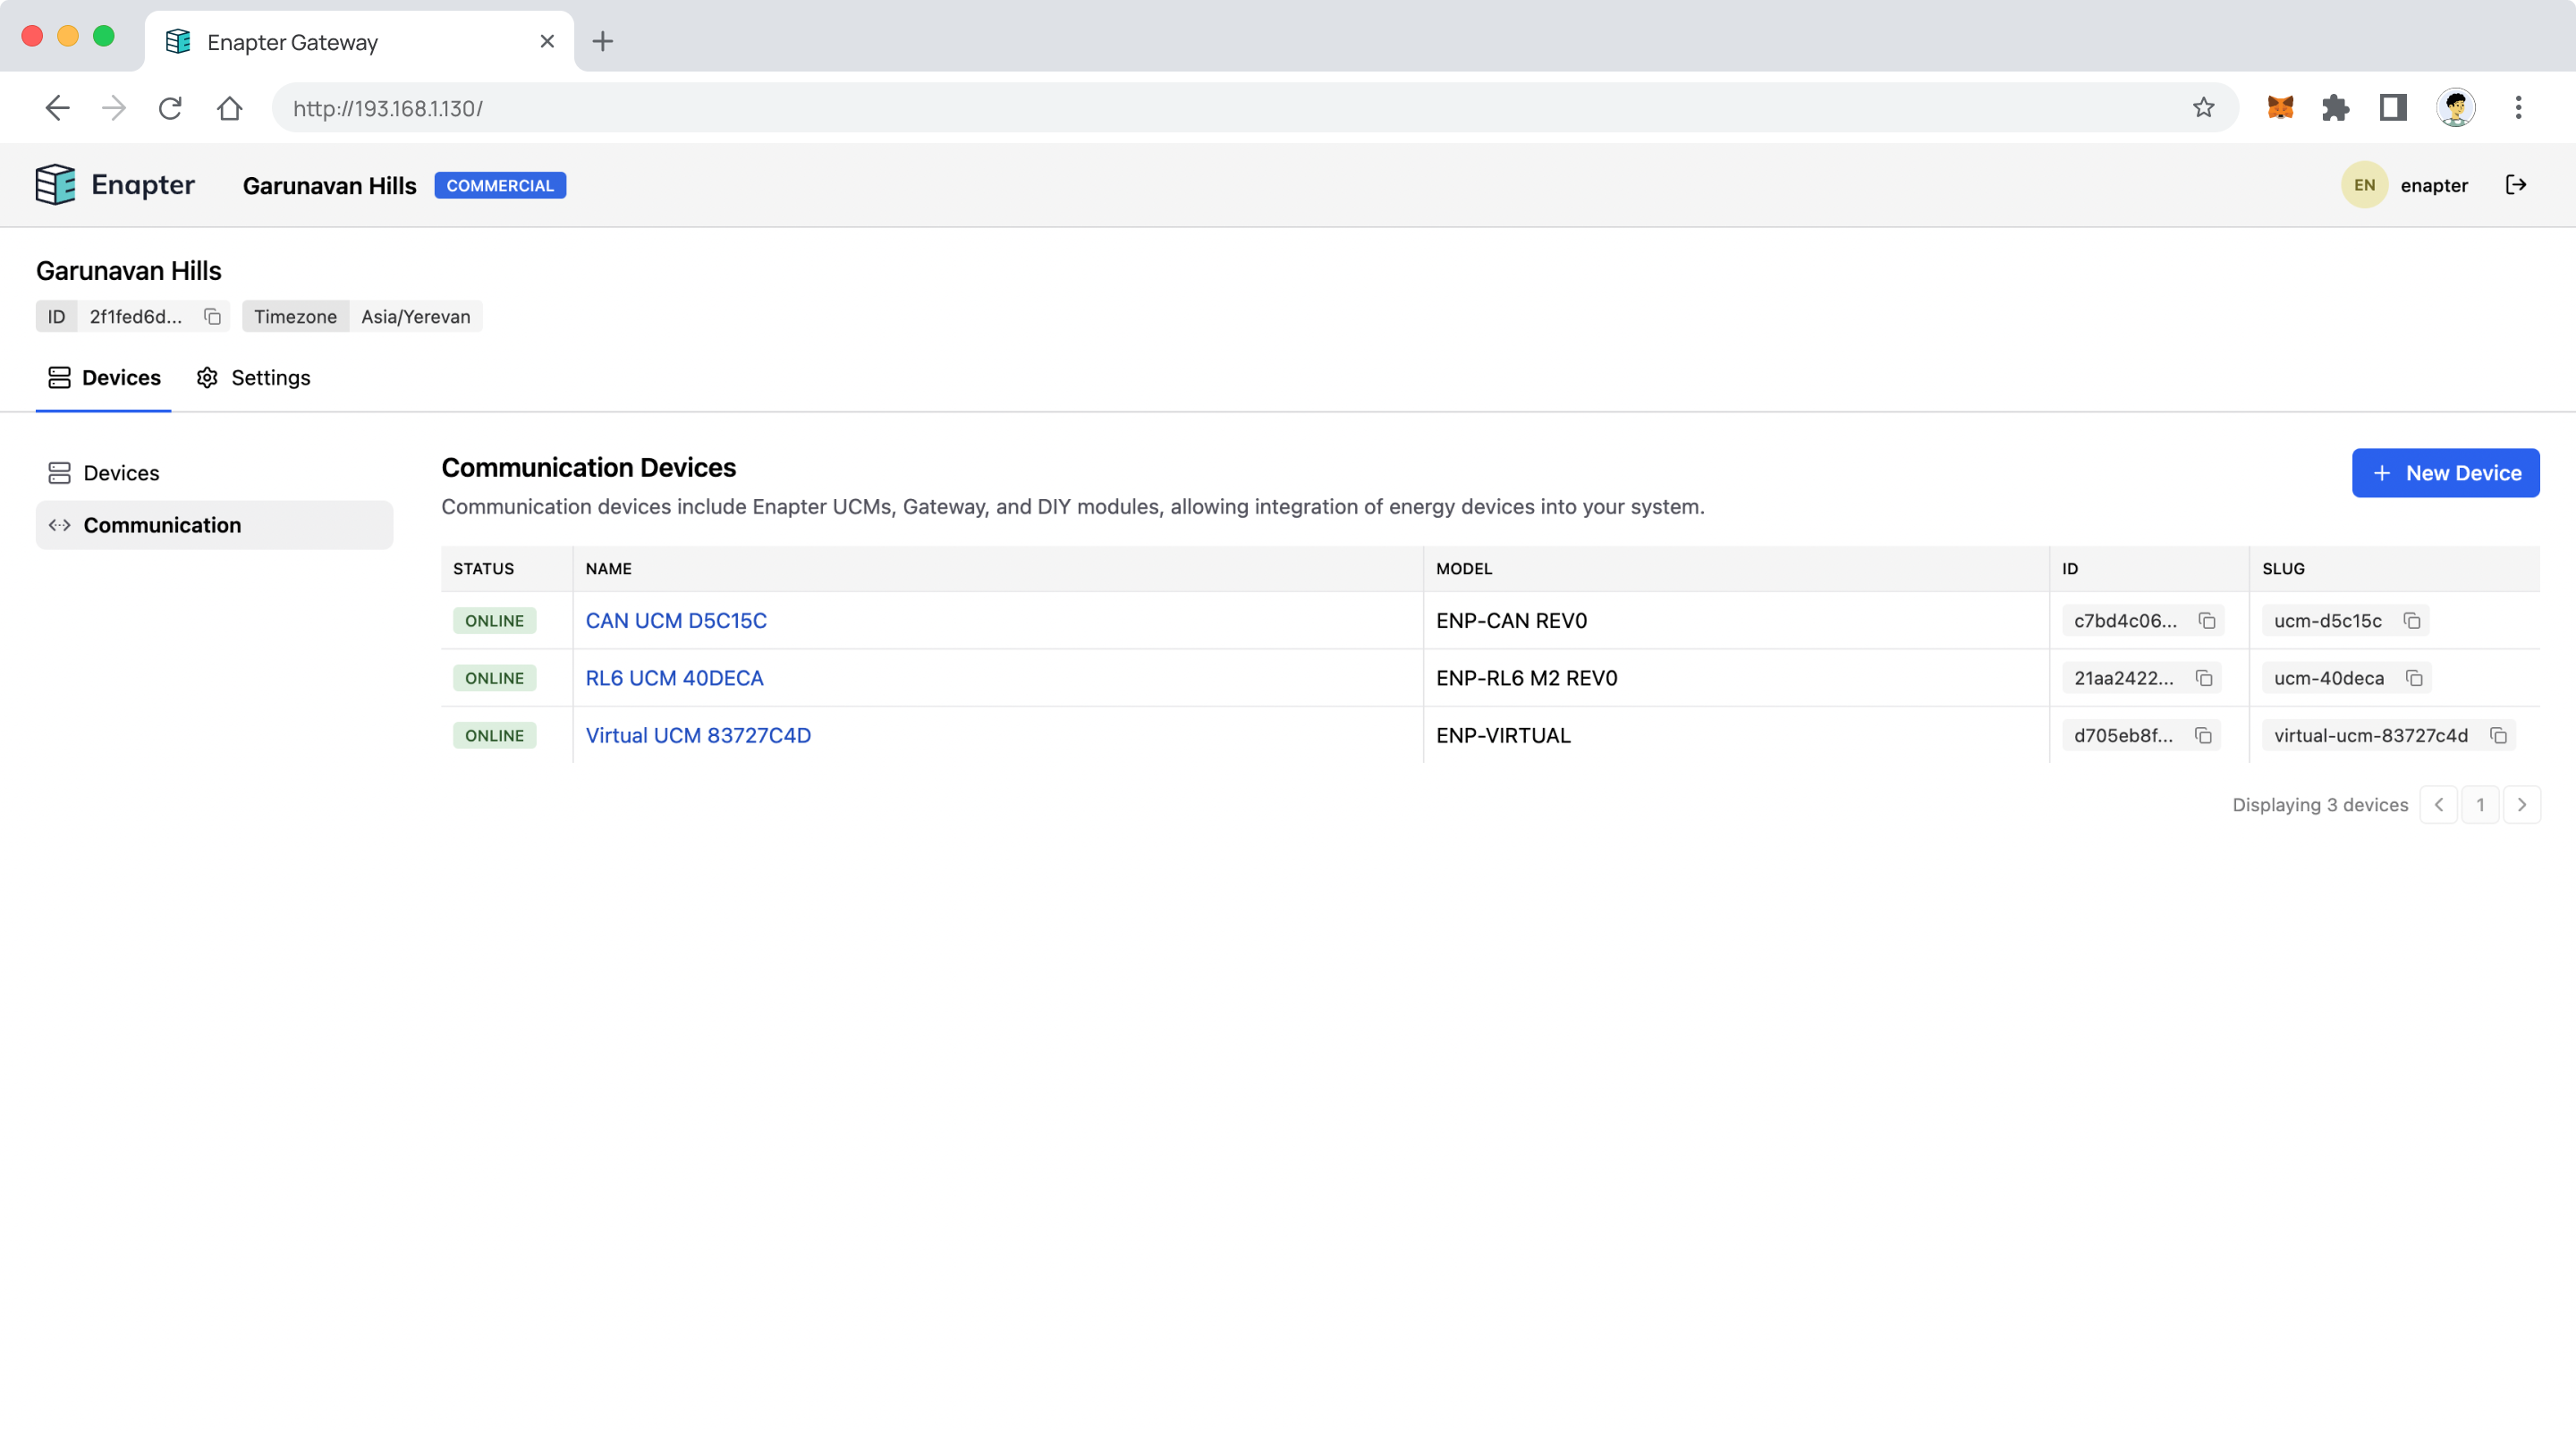Image resolution: width=2576 pixels, height=1431 pixels.
Task: Bookmark this page with star icon
Action: click(2203, 108)
